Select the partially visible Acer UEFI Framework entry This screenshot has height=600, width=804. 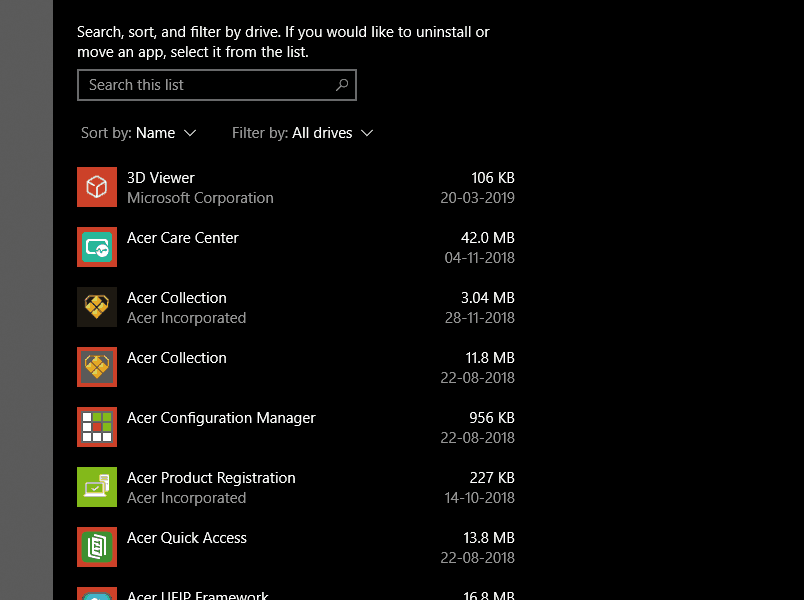tap(197, 595)
